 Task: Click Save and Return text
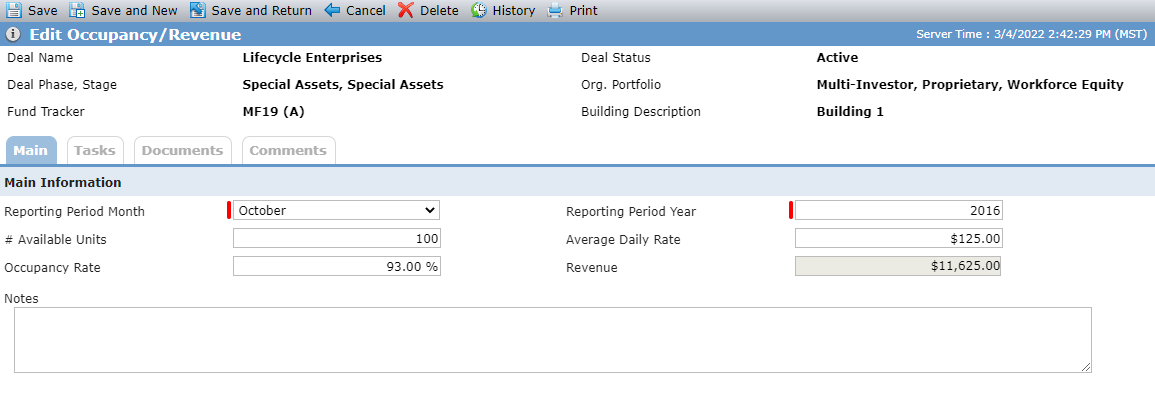[261, 11]
